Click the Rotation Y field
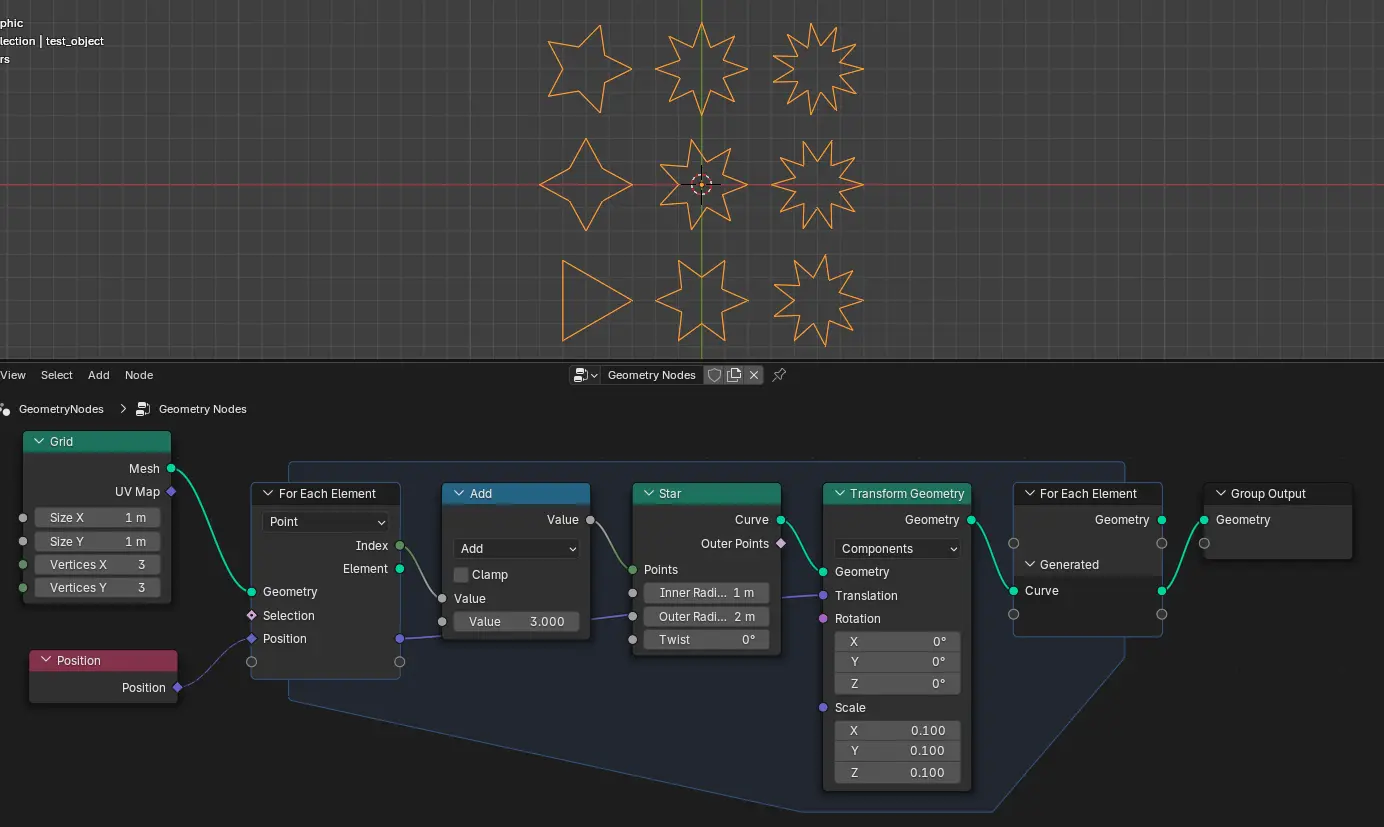The width and height of the screenshot is (1384, 827). [x=897, y=662]
